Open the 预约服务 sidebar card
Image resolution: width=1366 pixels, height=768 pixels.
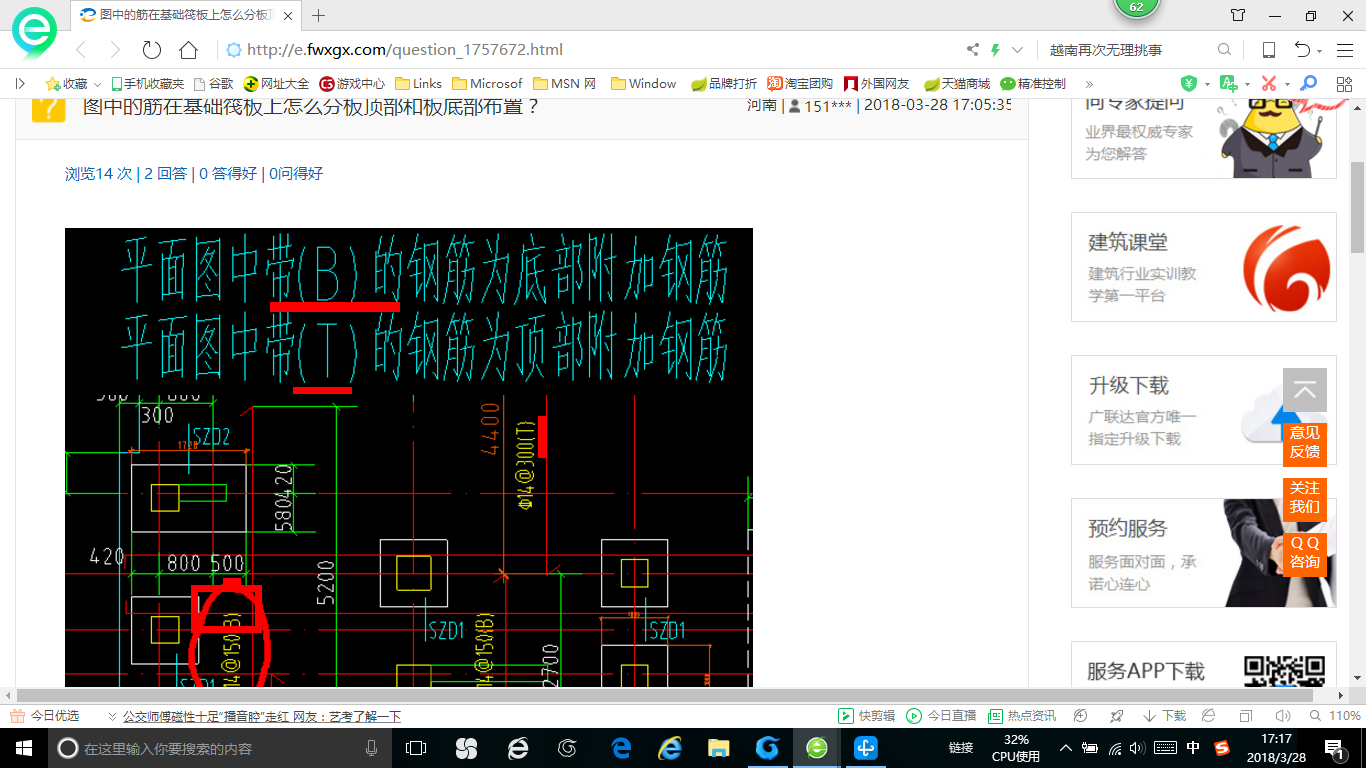tap(1204, 553)
